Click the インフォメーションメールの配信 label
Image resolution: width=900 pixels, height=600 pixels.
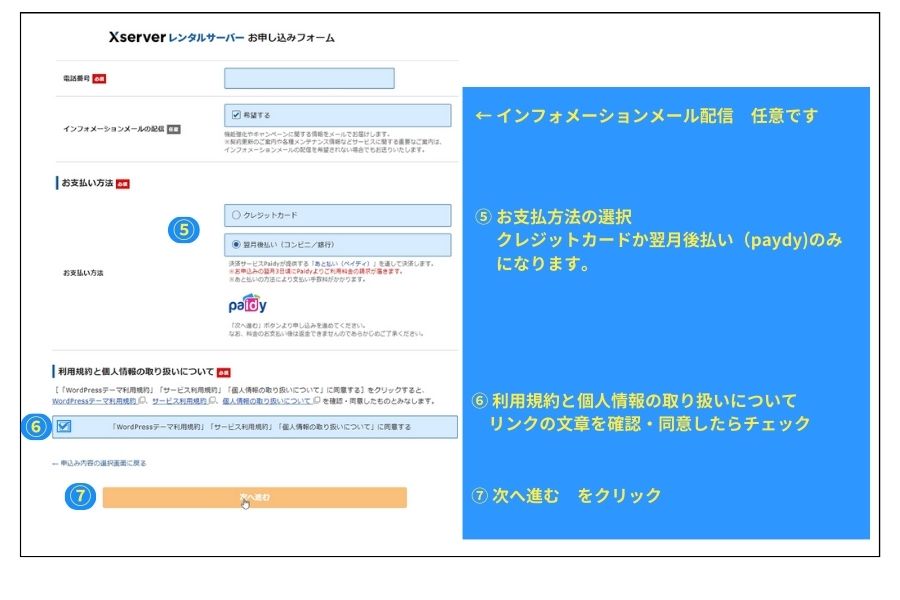pos(114,129)
